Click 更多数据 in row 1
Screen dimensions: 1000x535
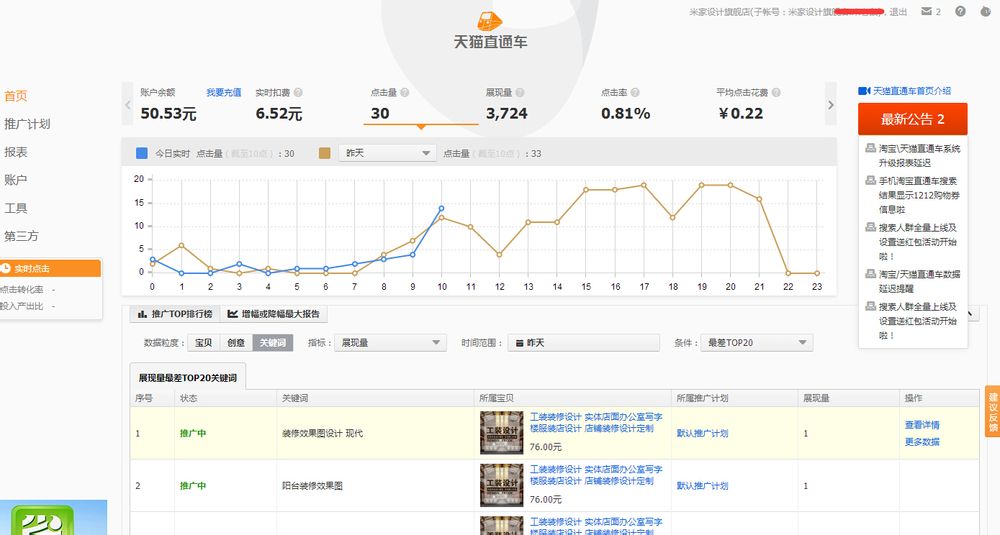coord(922,441)
